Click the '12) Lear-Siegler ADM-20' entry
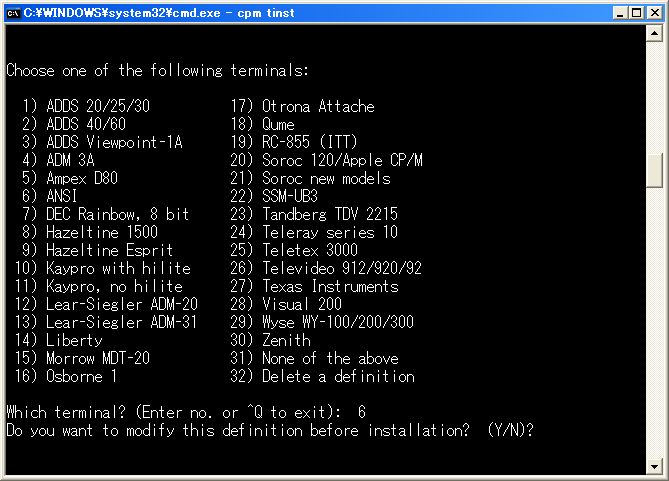Viewport: 669px width, 481px height. [x=106, y=304]
